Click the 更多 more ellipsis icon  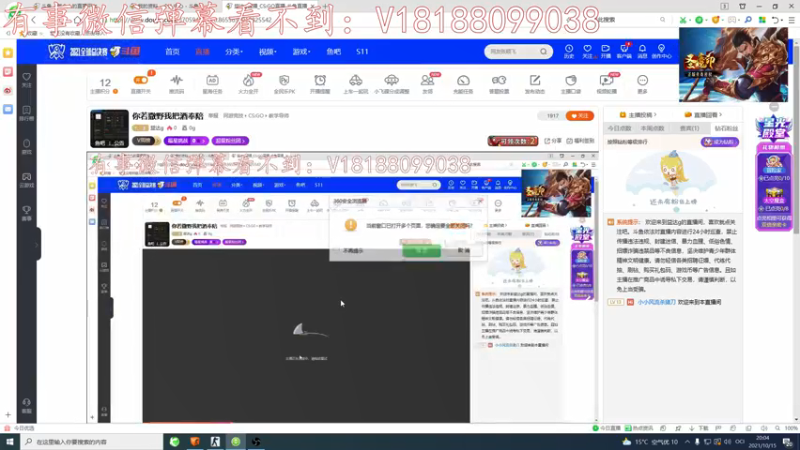point(642,81)
